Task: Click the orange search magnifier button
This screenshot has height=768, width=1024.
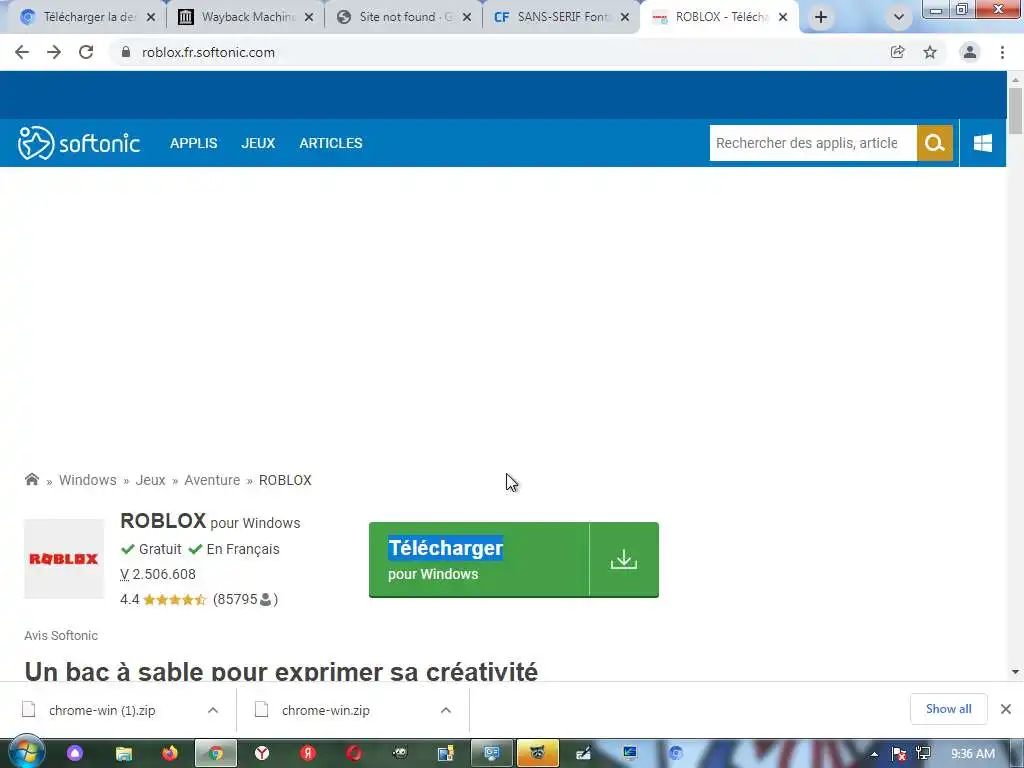Action: pos(935,143)
